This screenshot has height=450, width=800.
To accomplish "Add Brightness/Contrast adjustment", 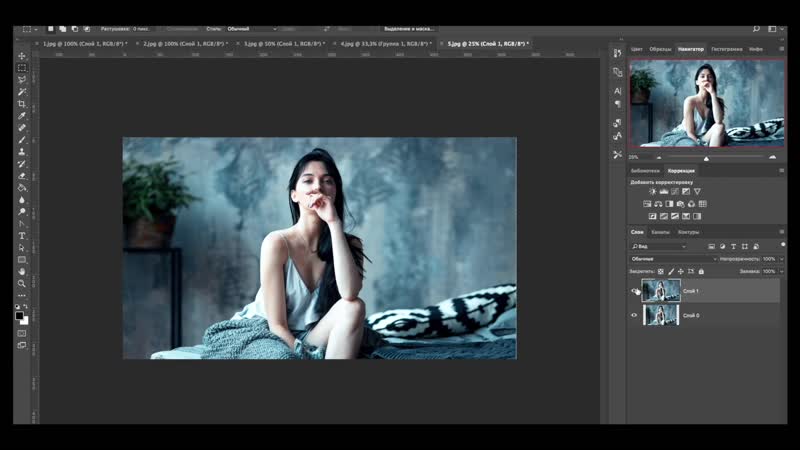I will coord(652,191).
